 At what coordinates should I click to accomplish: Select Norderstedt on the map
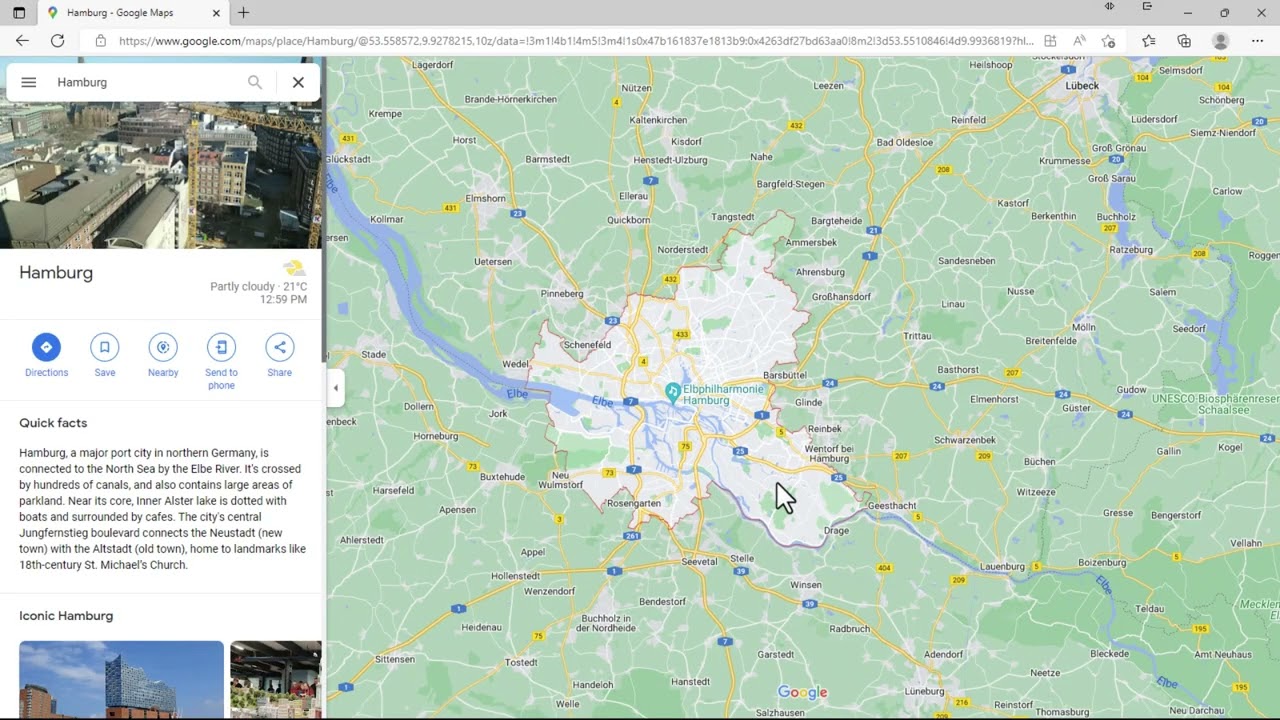coord(682,250)
